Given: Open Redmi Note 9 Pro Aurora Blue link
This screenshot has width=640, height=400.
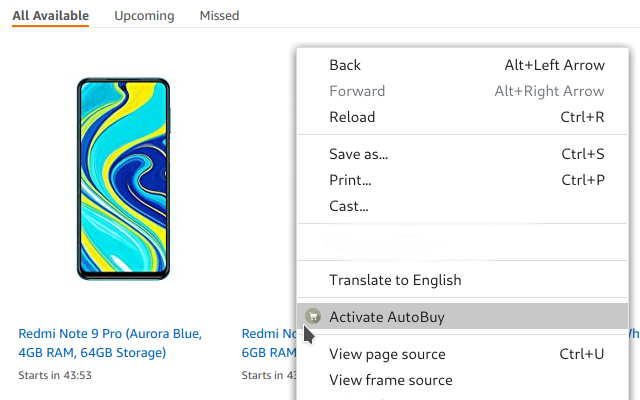Looking at the screenshot, I should pyautogui.click(x=110, y=343).
